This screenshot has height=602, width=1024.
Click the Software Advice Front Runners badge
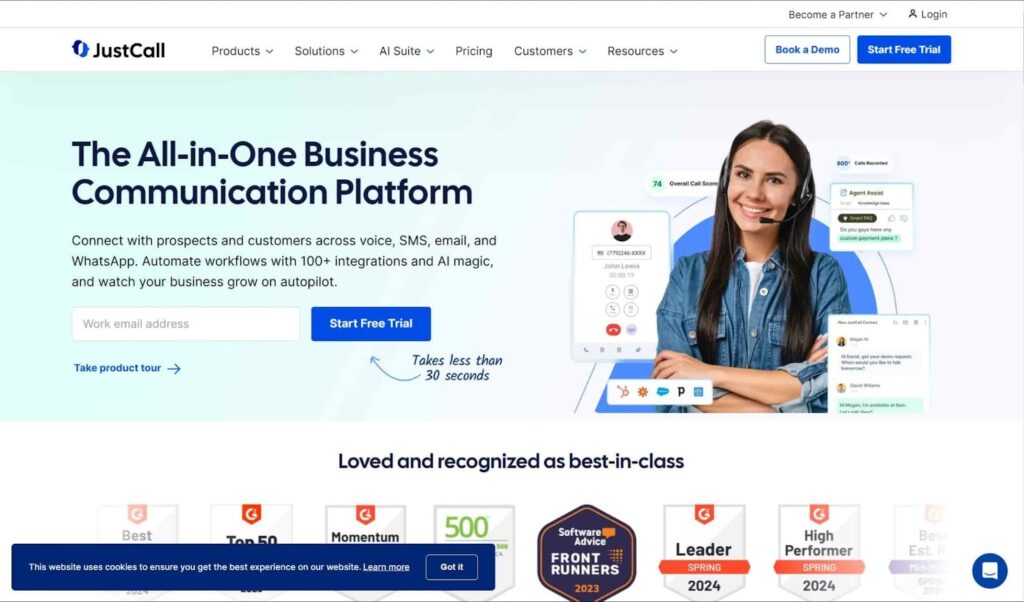[586, 552]
